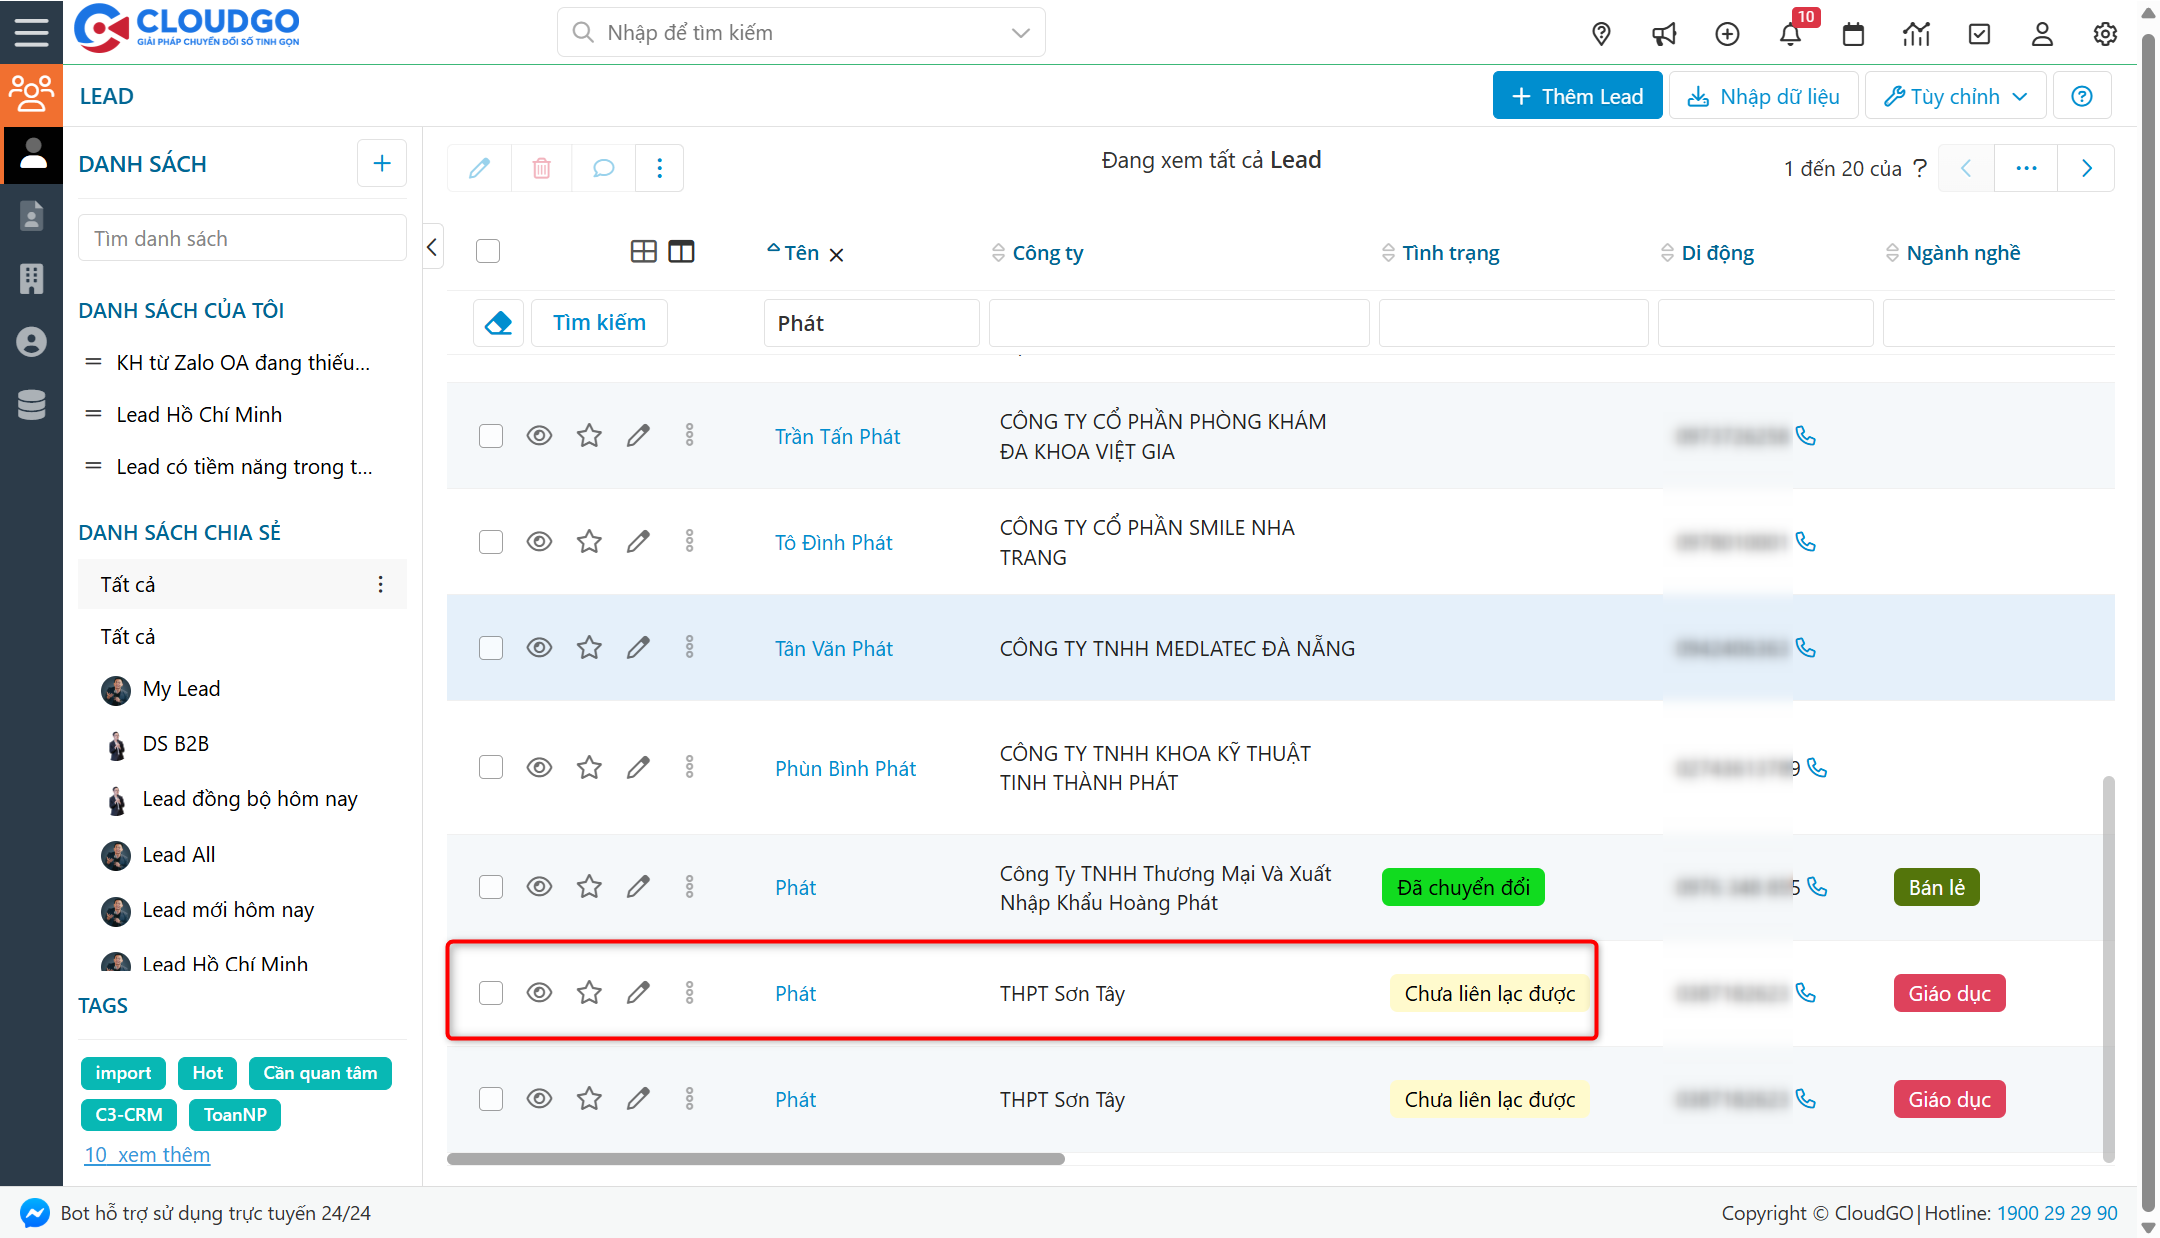Collapse the left list sidebar panel
The image size is (2160, 1238).
tap(432, 247)
